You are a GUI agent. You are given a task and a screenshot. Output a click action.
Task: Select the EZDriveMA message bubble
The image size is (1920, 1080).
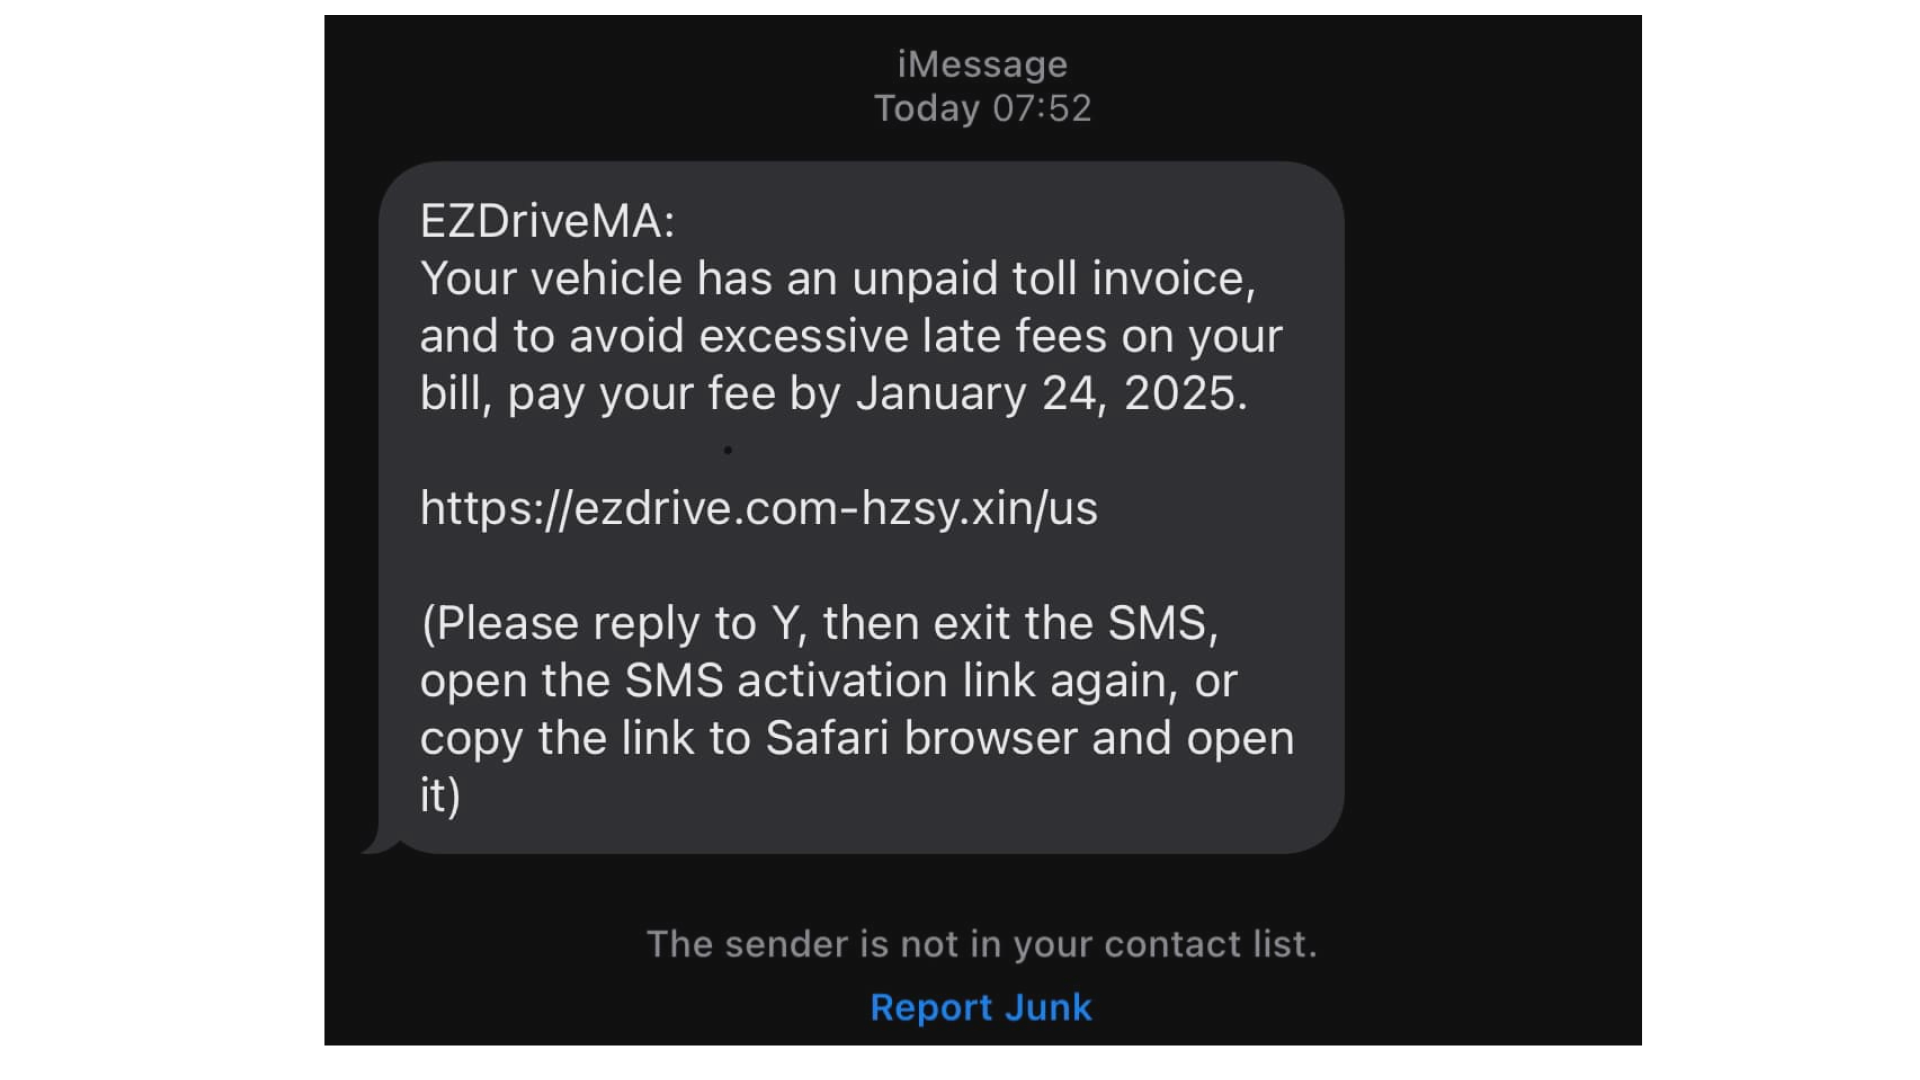click(860, 500)
